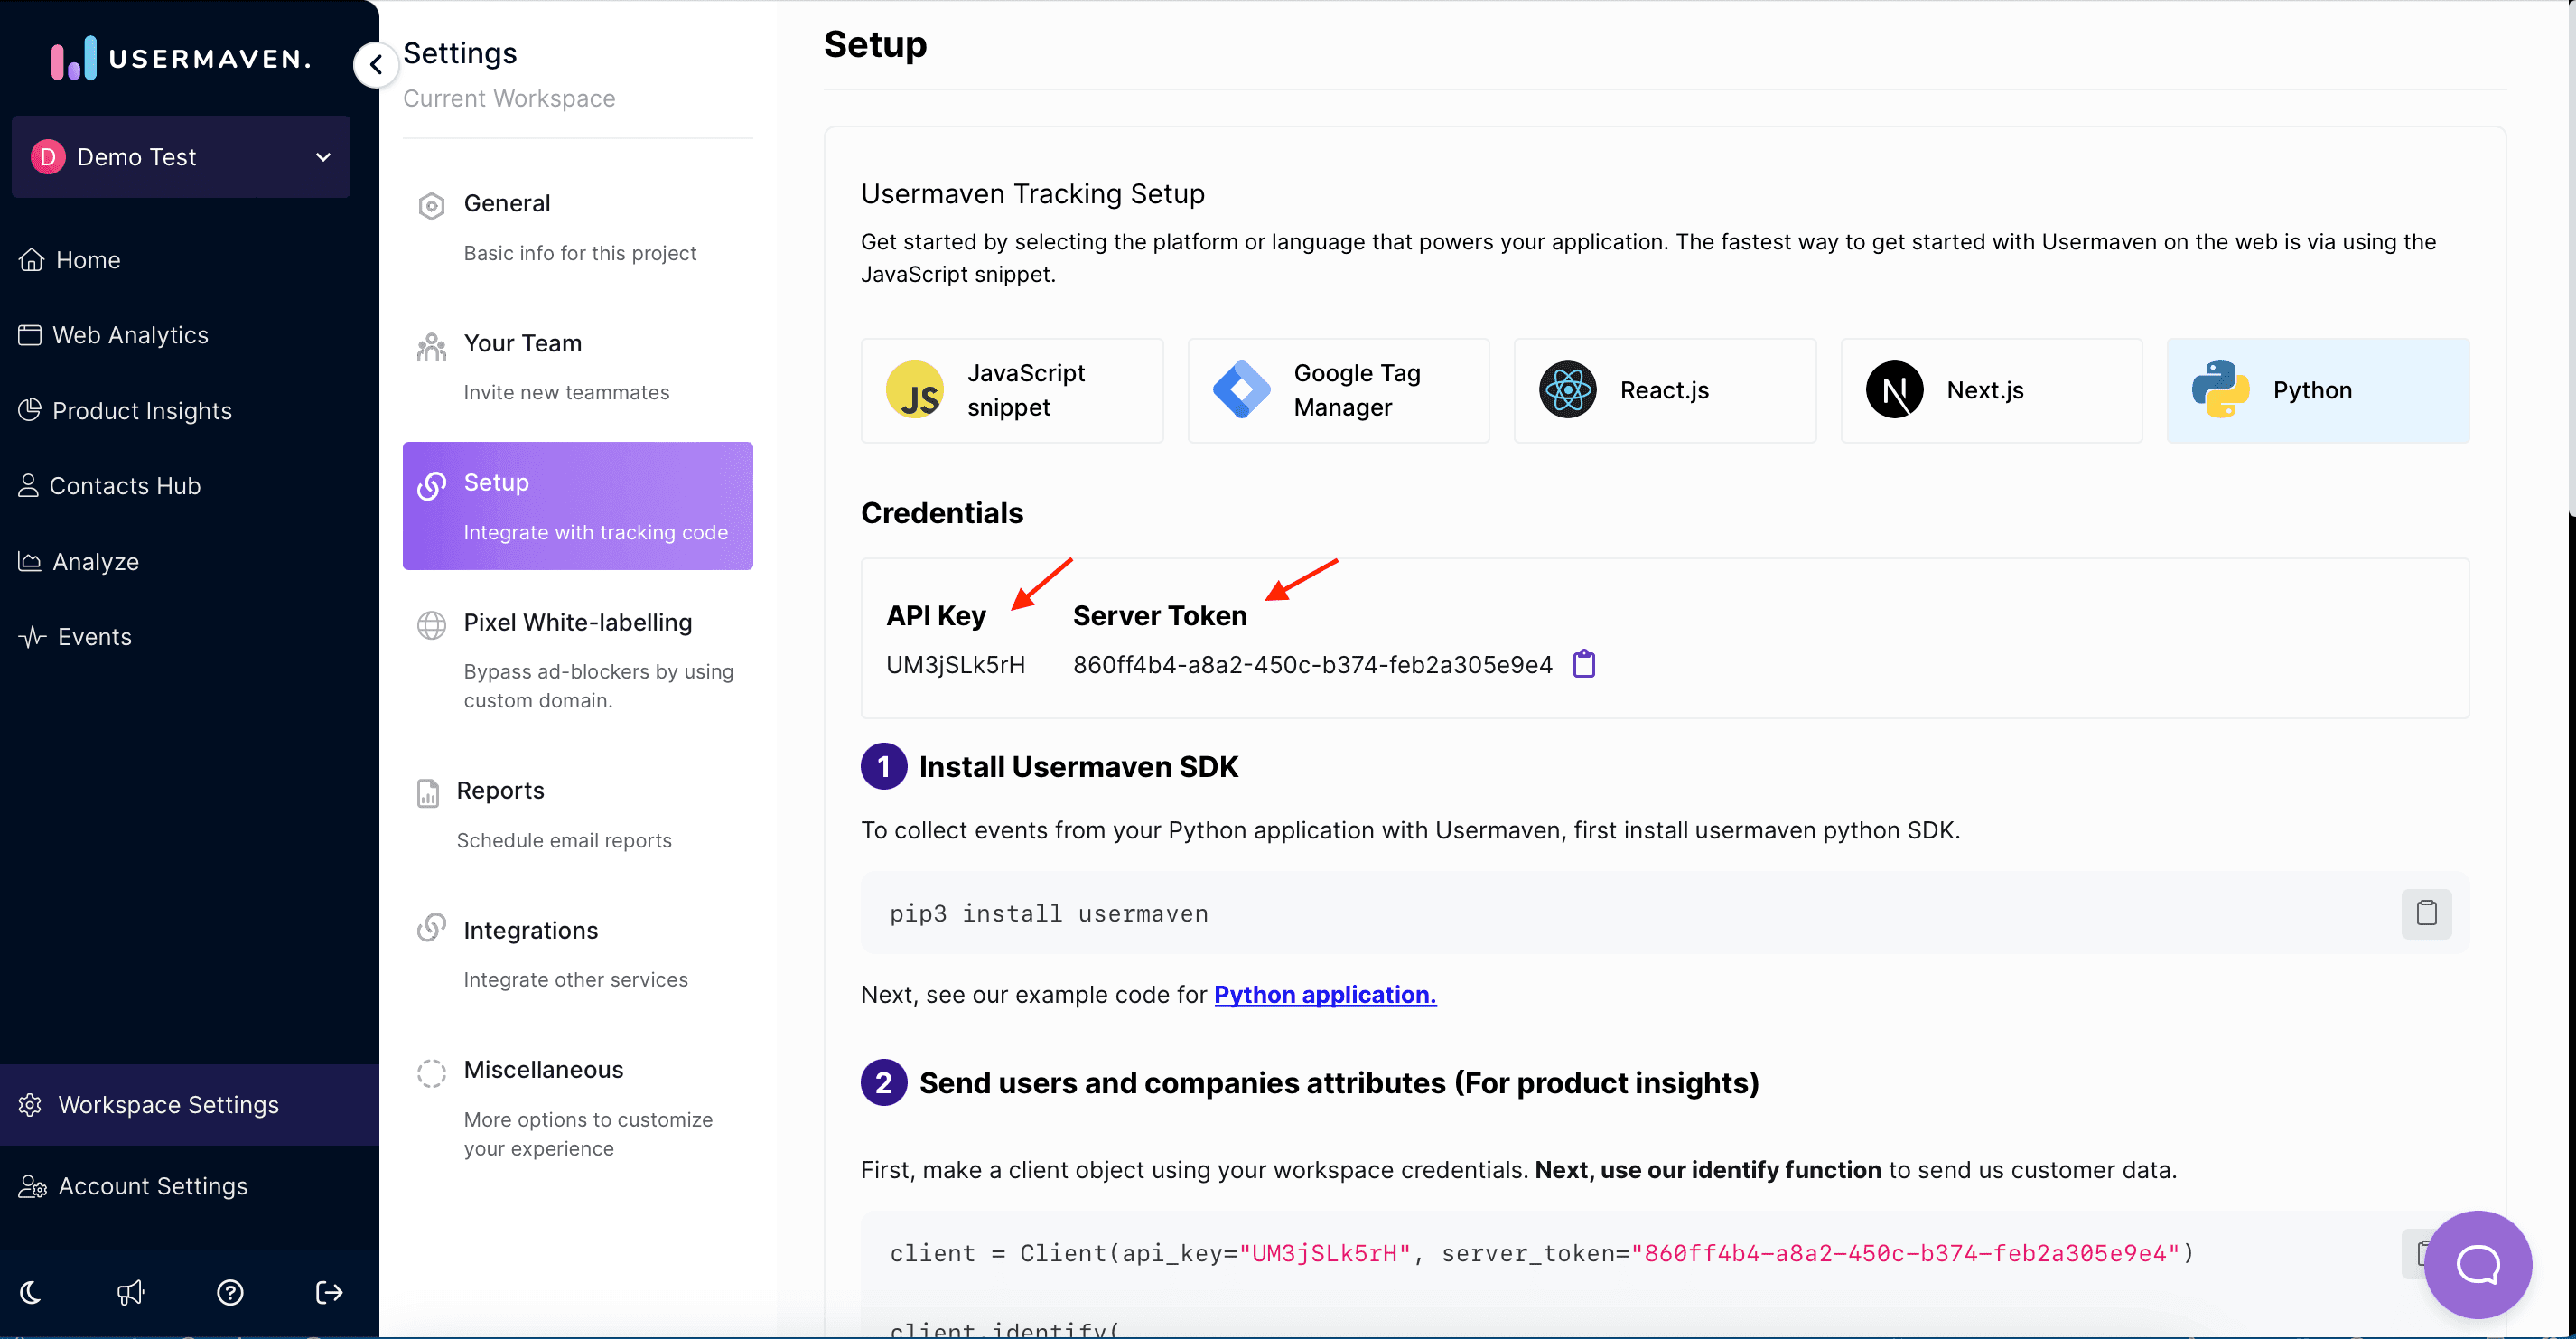Viewport: 2576px width, 1339px height.
Task: Collapse the settings panel with the back chevron
Action: tap(376, 65)
